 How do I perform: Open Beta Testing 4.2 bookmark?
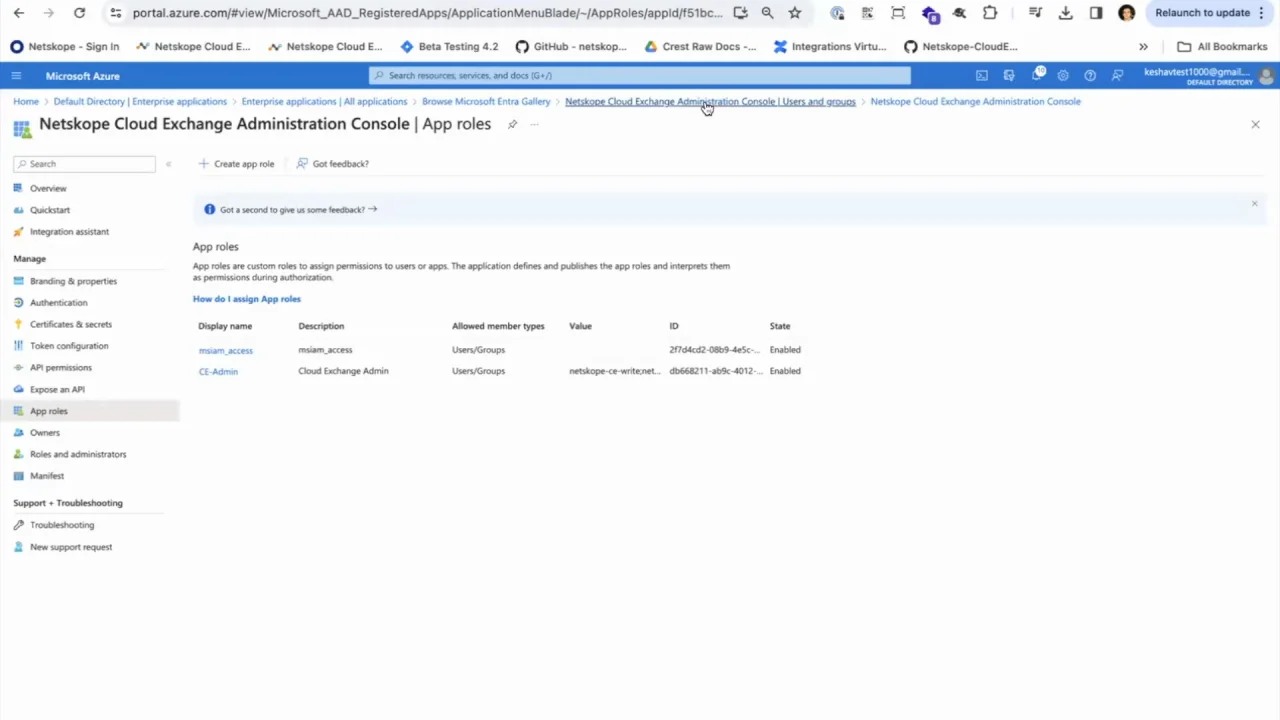448,46
